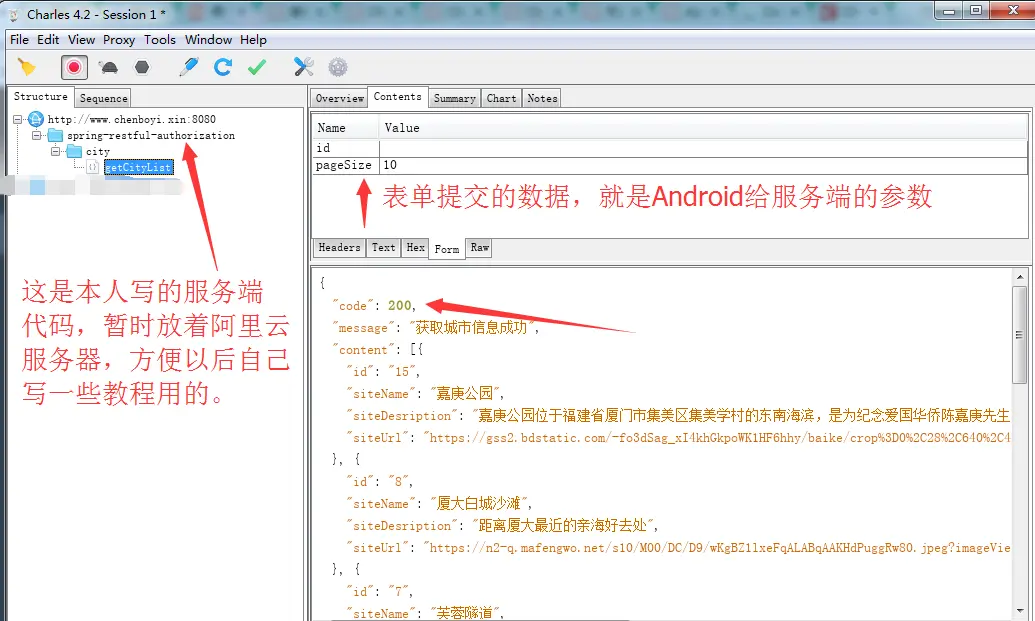The width and height of the screenshot is (1035, 621).
Task: Click the "id": "8" line
Action: coord(380,482)
